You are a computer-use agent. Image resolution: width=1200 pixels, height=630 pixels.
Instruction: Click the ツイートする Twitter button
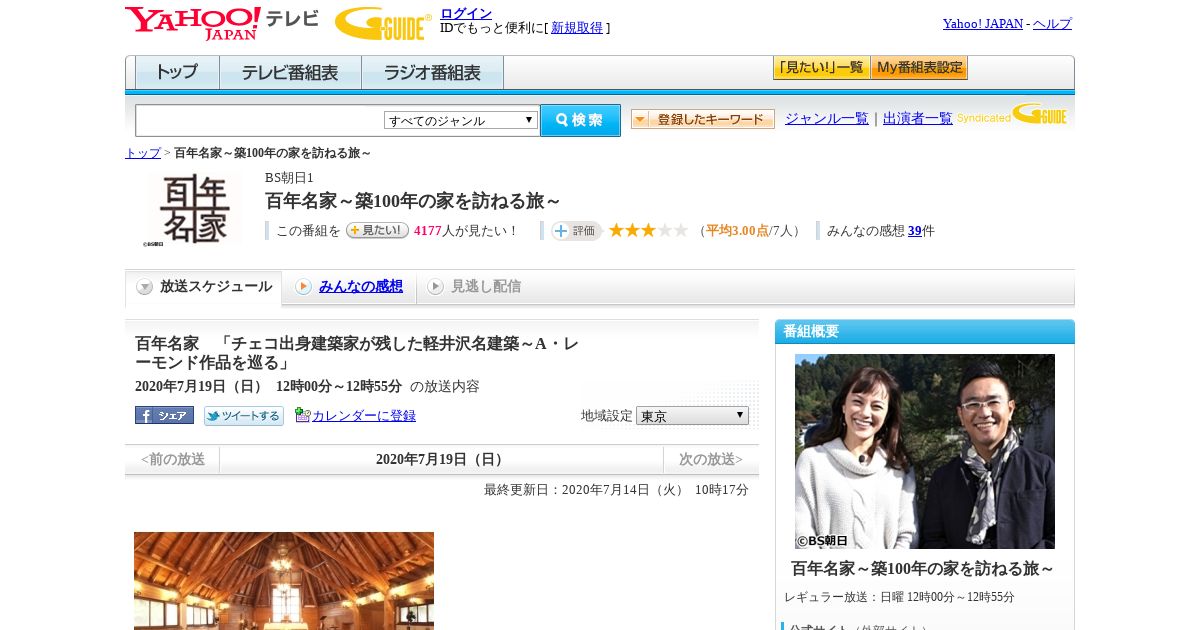tap(244, 415)
